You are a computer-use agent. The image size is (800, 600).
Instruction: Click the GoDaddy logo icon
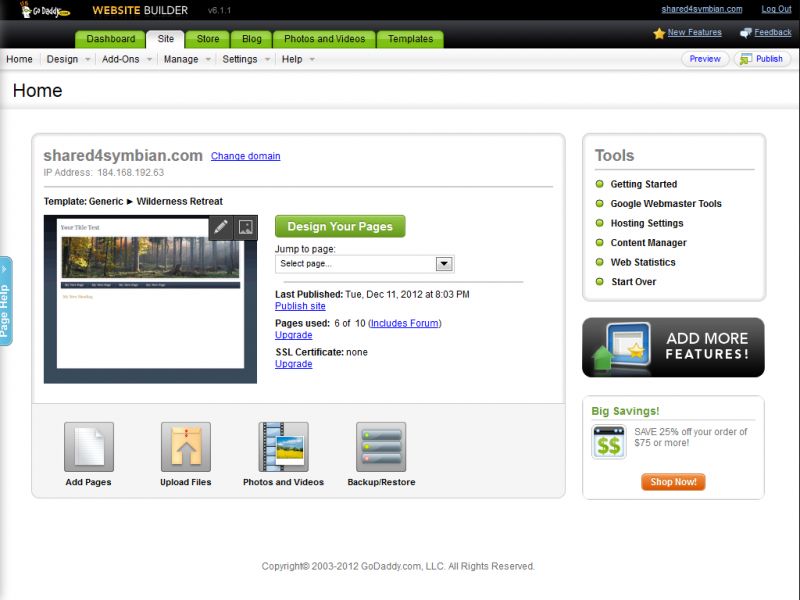[x=44, y=10]
